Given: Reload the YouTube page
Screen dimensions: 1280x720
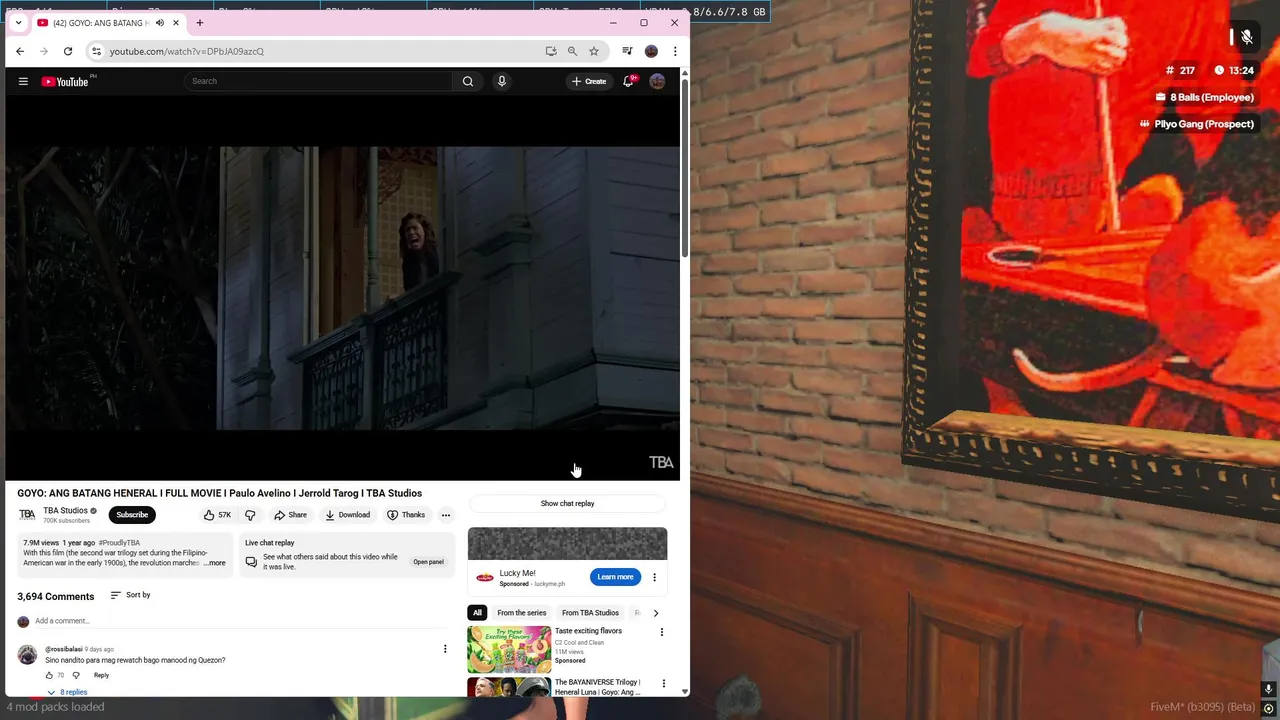Looking at the screenshot, I should coord(68,51).
